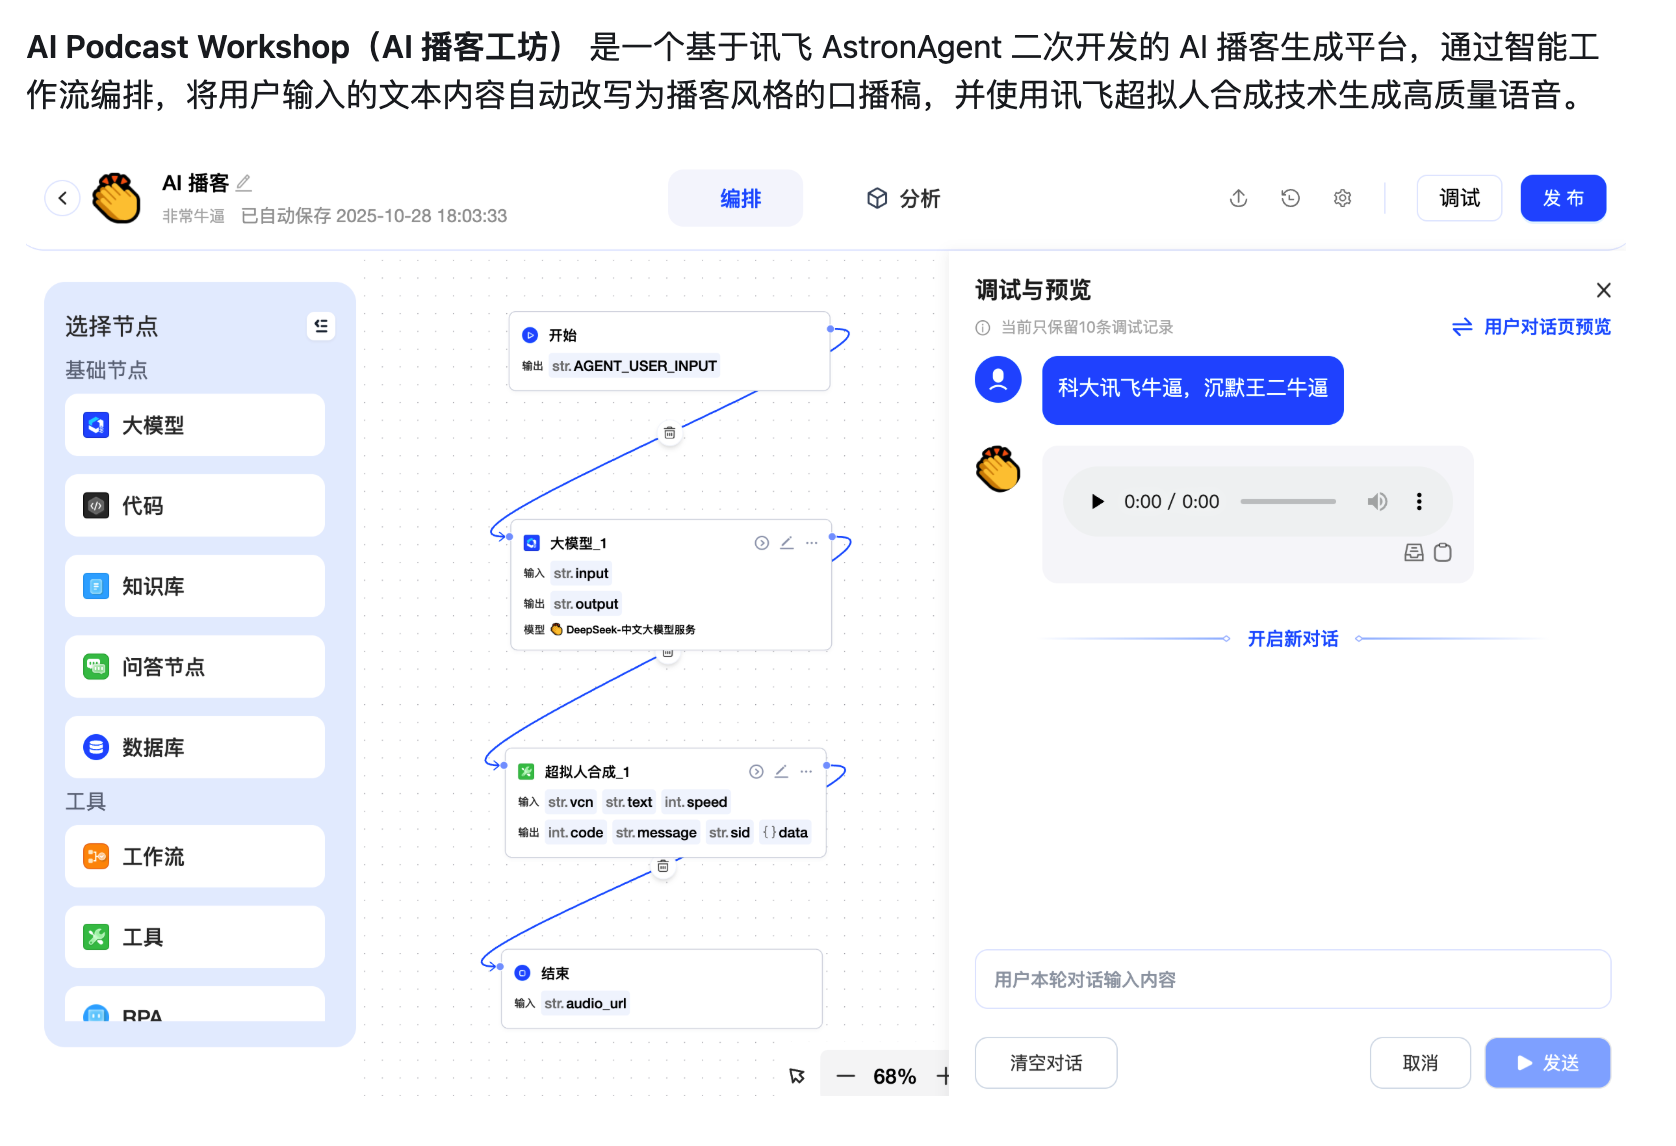Mute the audio player volume

pyautogui.click(x=1377, y=502)
